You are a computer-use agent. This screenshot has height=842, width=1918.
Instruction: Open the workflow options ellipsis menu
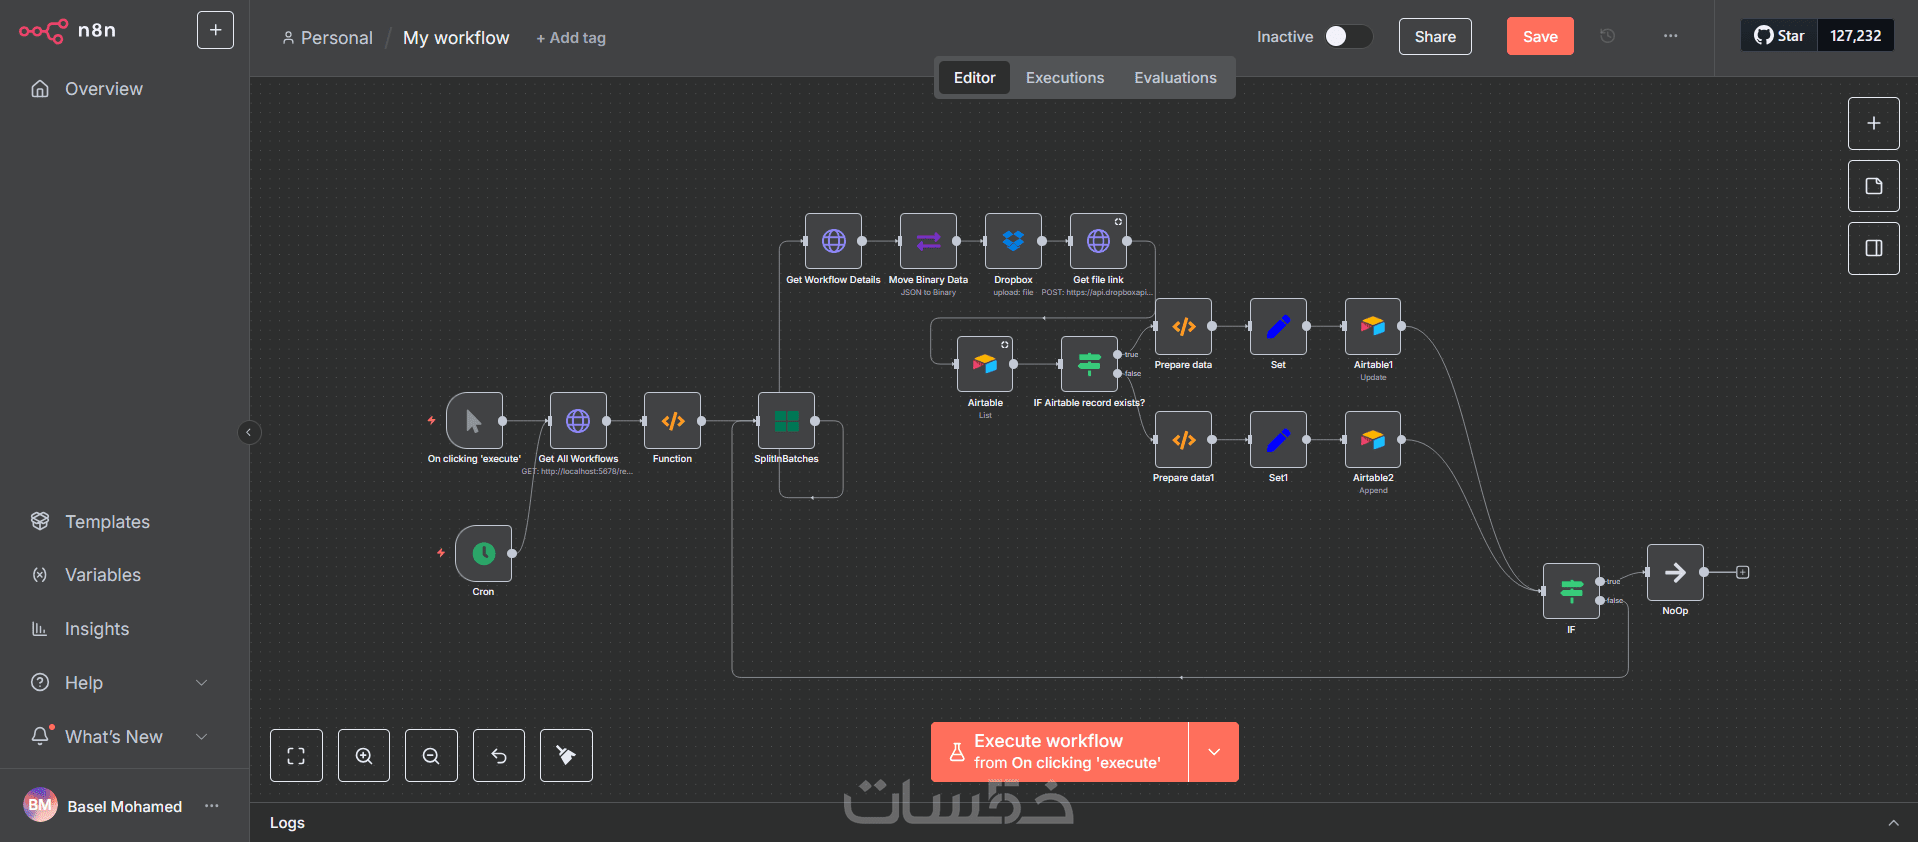(x=1671, y=36)
